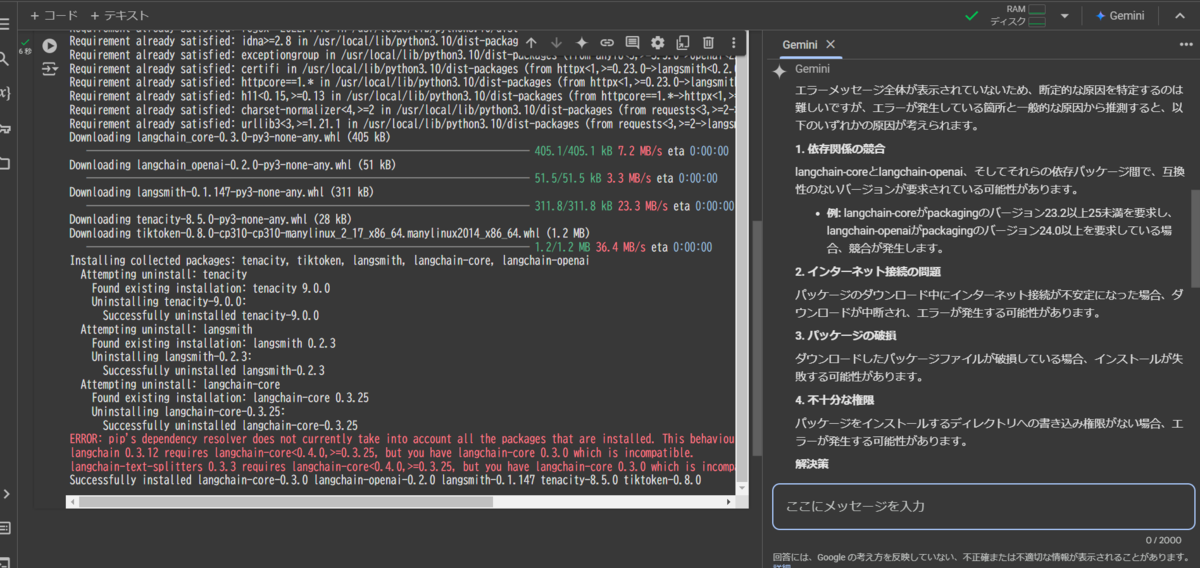The height and width of the screenshot is (568, 1200).
Task: Move cell up with the up arrow
Action: point(531,43)
